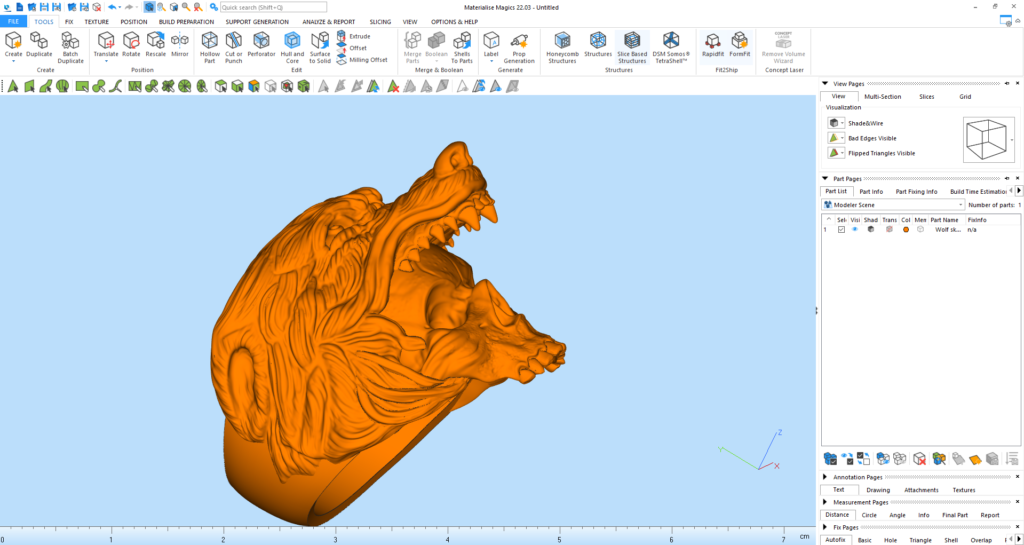This screenshot has width=1024, height=545.
Task: Launch the Rapidfit tool
Action: [712, 46]
